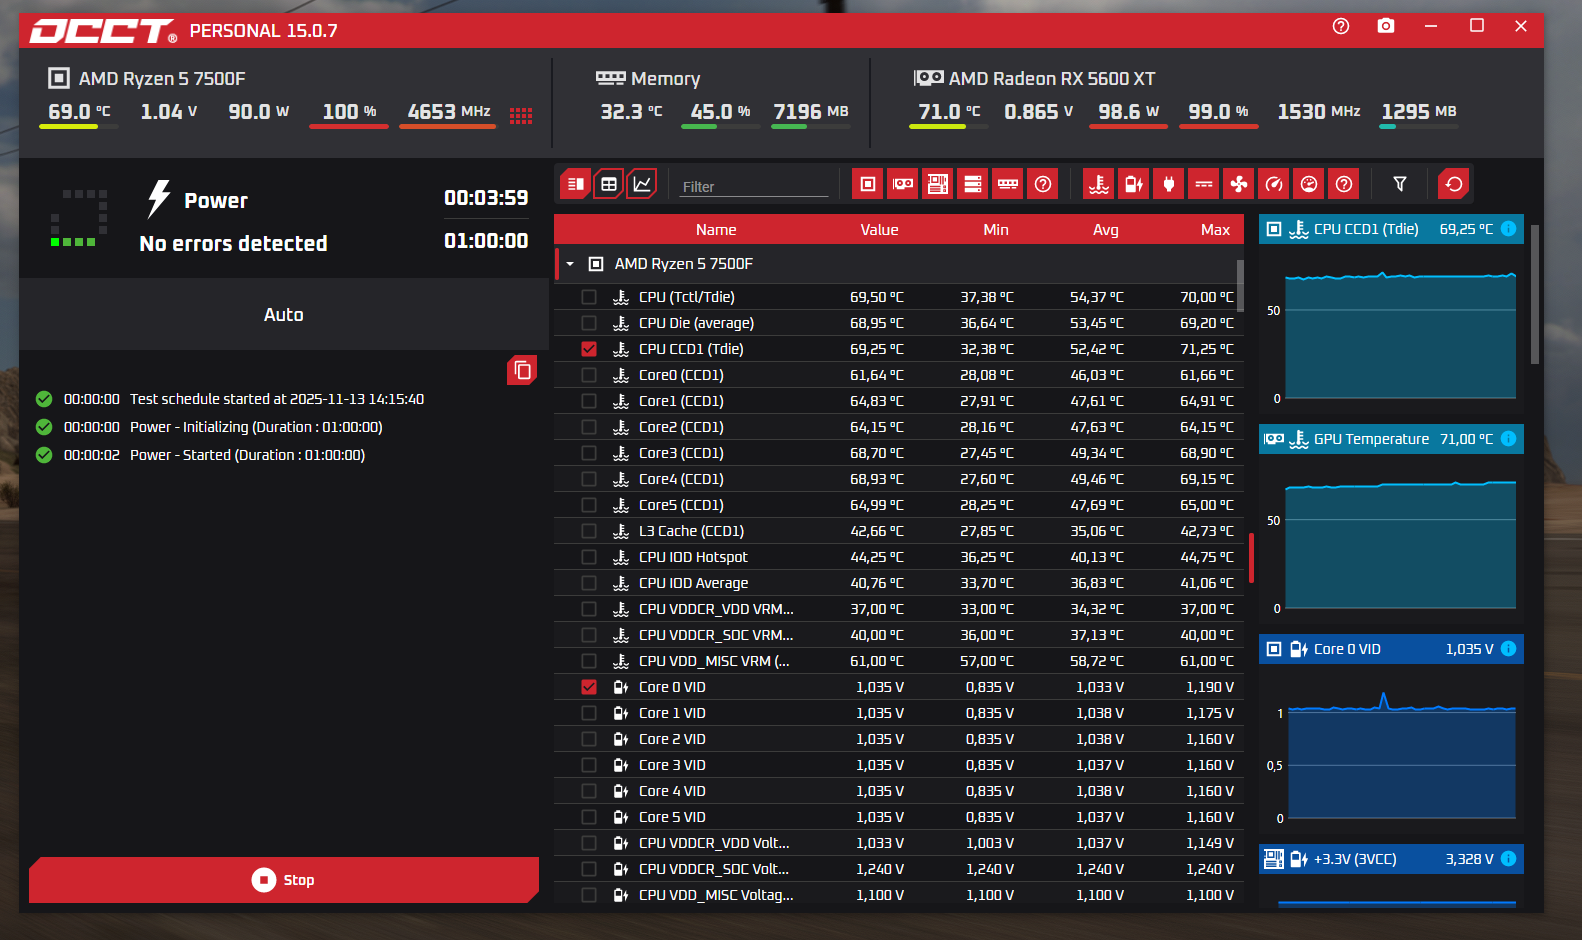
Task: Check the L3 Cache (CCD1) checkbox
Action: (589, 531)
